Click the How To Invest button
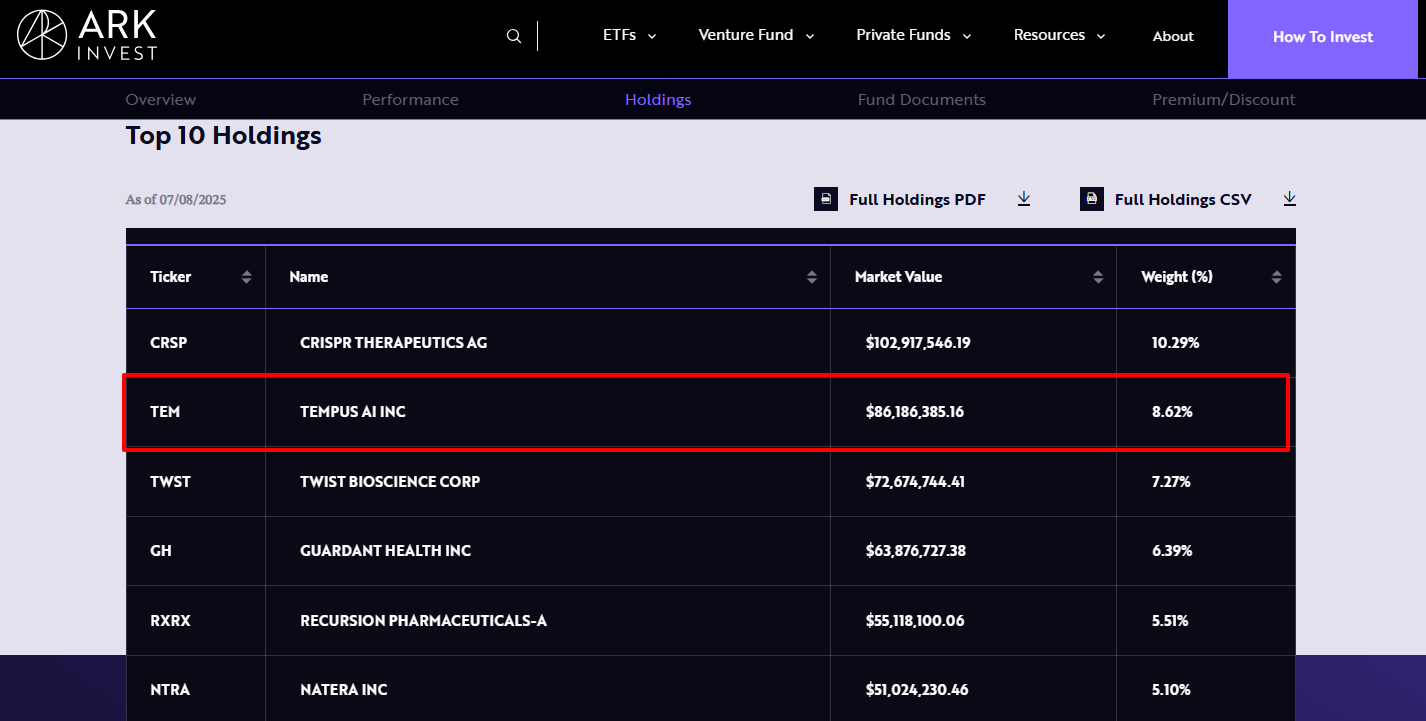Screen dimensions: 1426x721 (x=1323, y=37)
